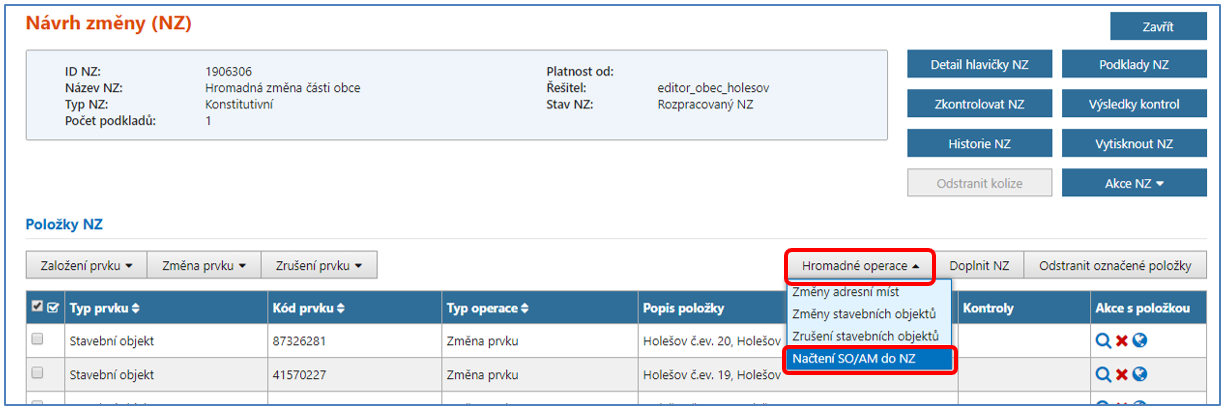Show item 41570227 on map via globe icon
This screenshot has width=1226, height=409.
point(1139,374)
